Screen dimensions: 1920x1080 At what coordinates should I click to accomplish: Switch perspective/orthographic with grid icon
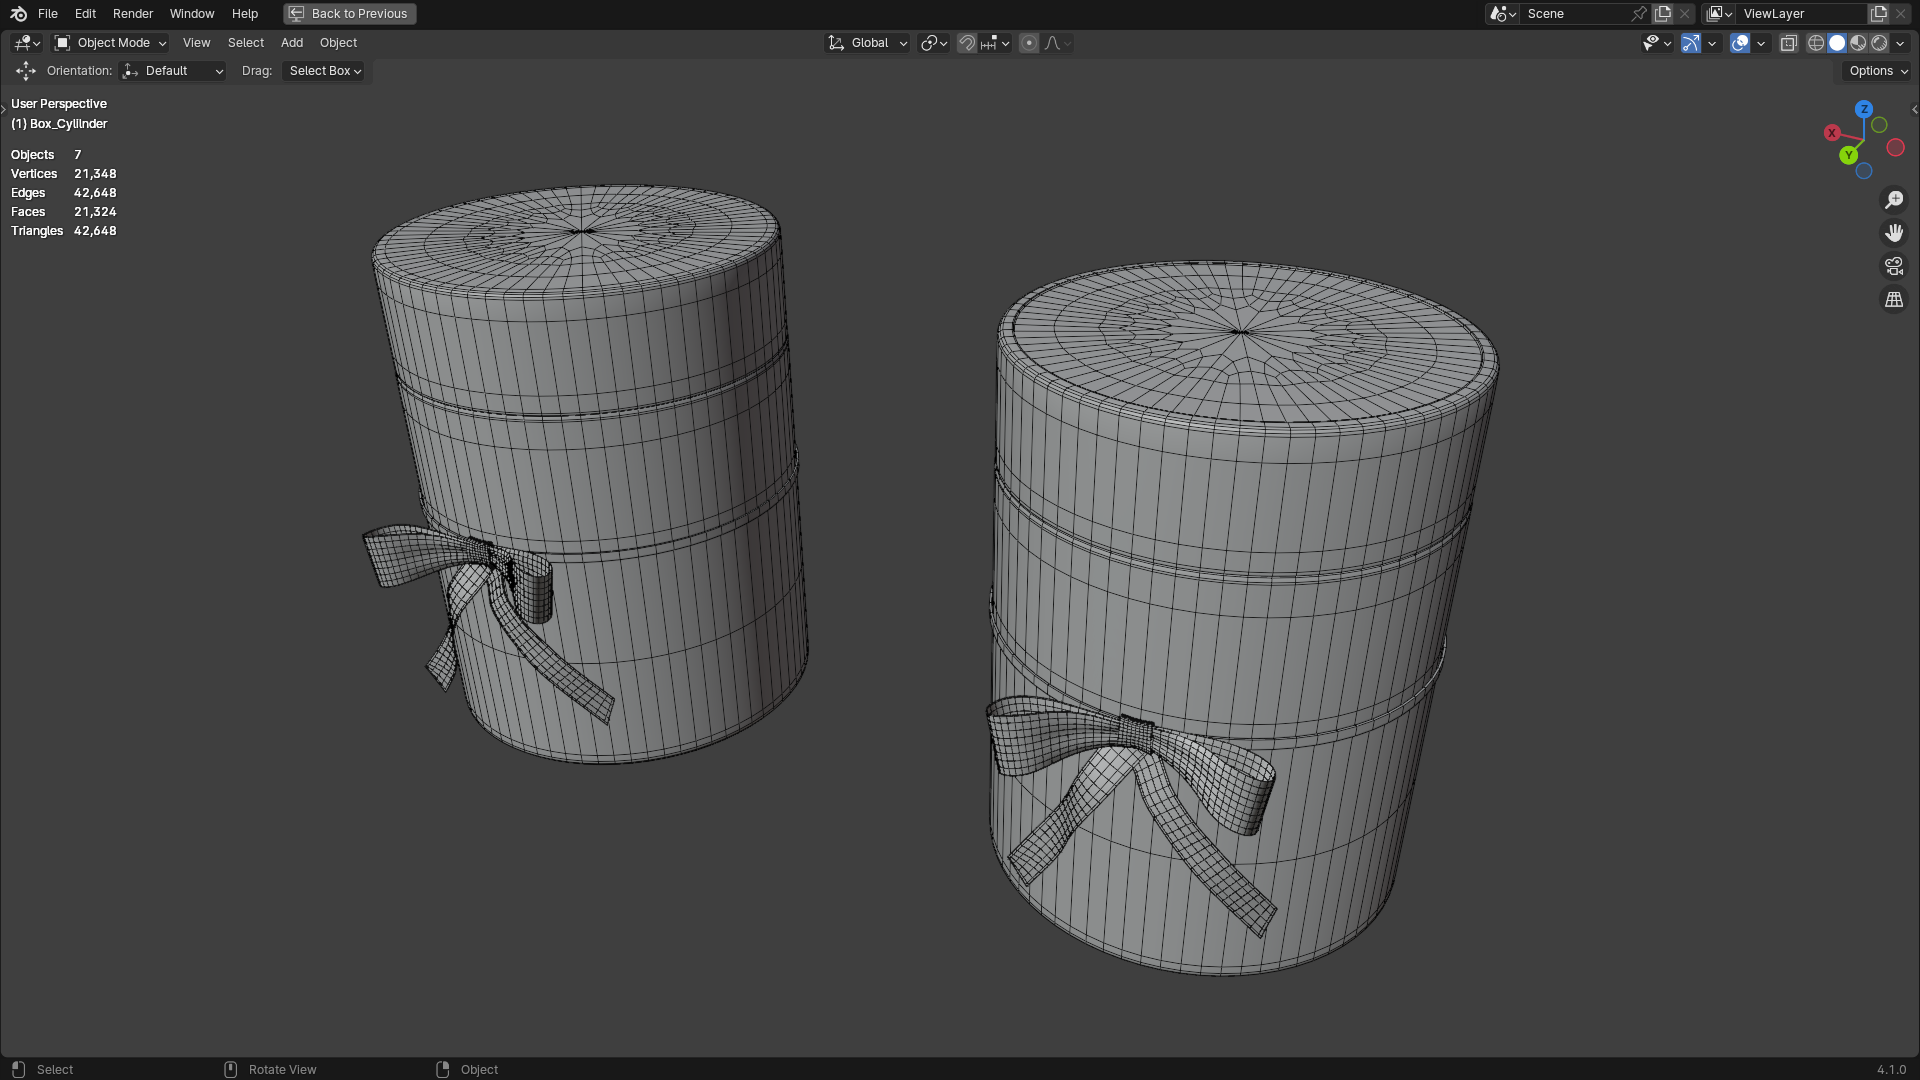click(1894, 299)
